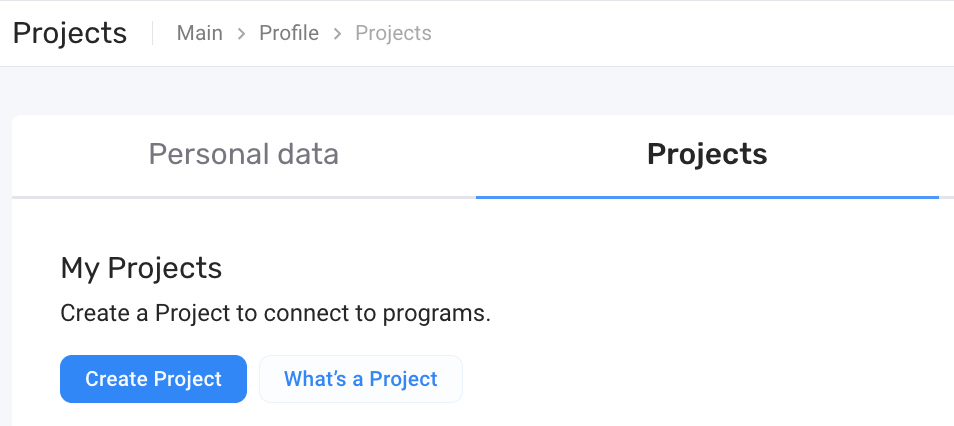
Task: Open the What's a Project button
Action: click(360, 379)
